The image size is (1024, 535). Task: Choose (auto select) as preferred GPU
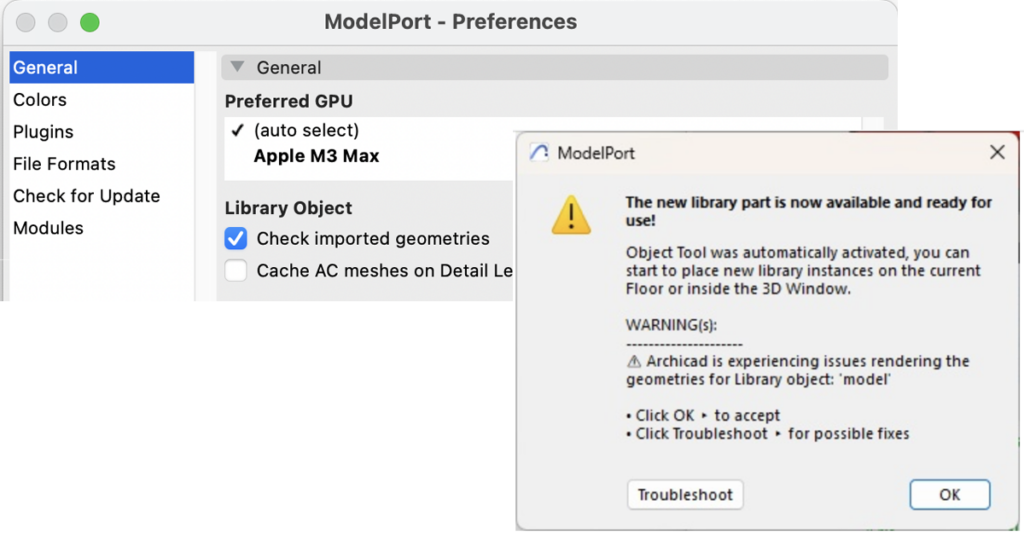306,131
